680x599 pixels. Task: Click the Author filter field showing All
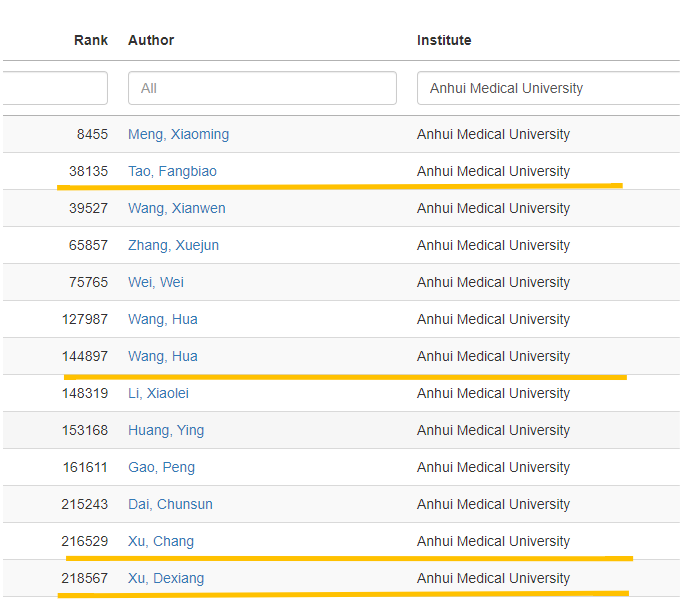[262, 88]
